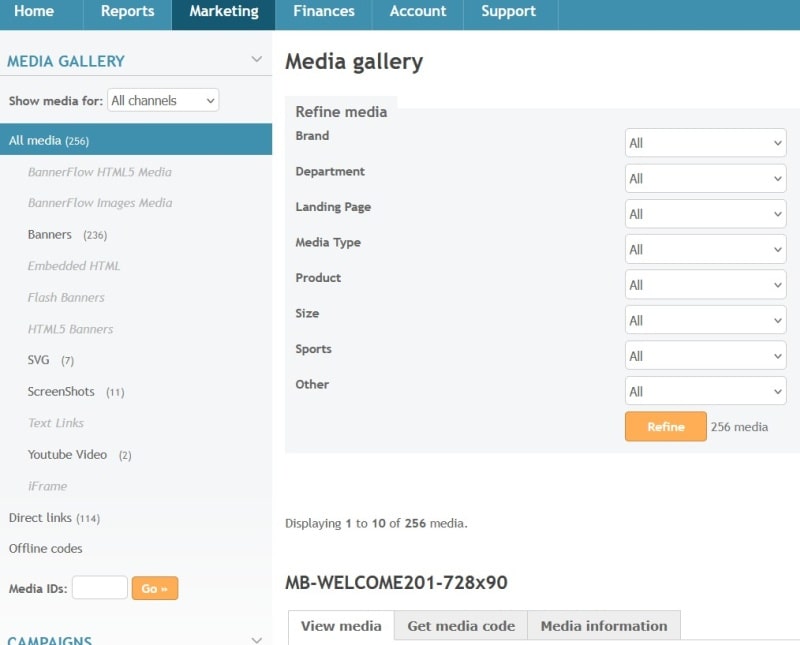Select Offline codes in the sidebar
This screenshot has height=645, width=800.
pos(45,549)
